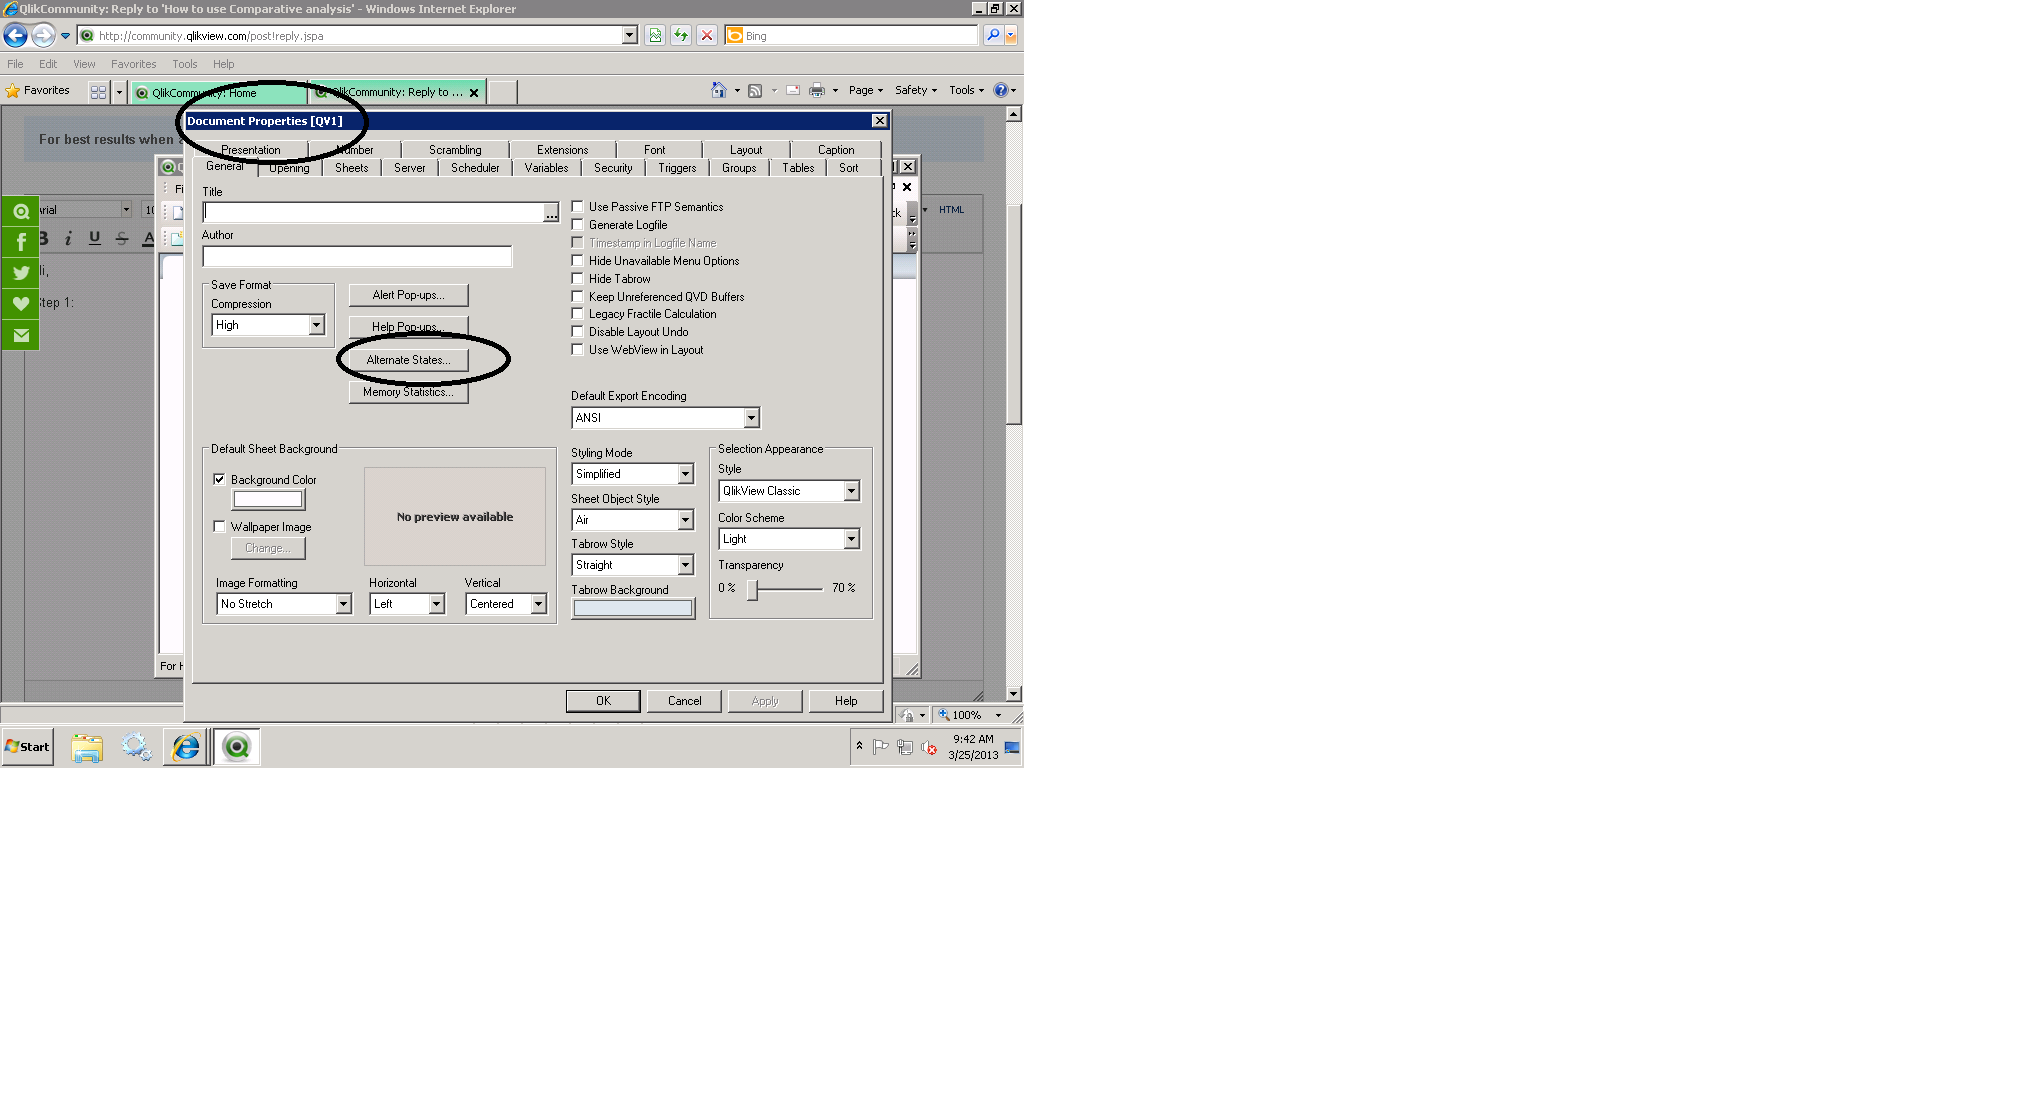This screenshot has width=2036, height=1118.
Task: Switch to the Variables tab
Action: click(546, 168)
